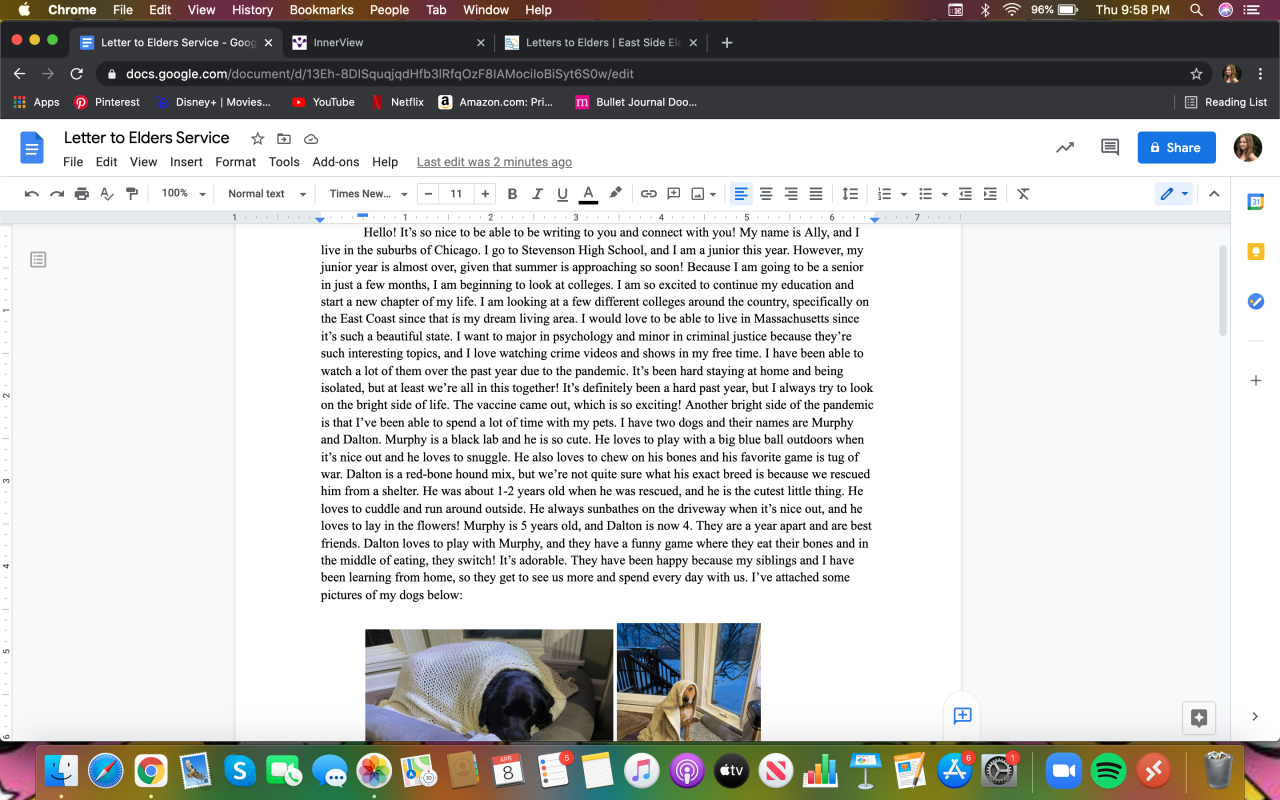
Task: Choose a highlight color with the marker icon
Action: point(615,194)
